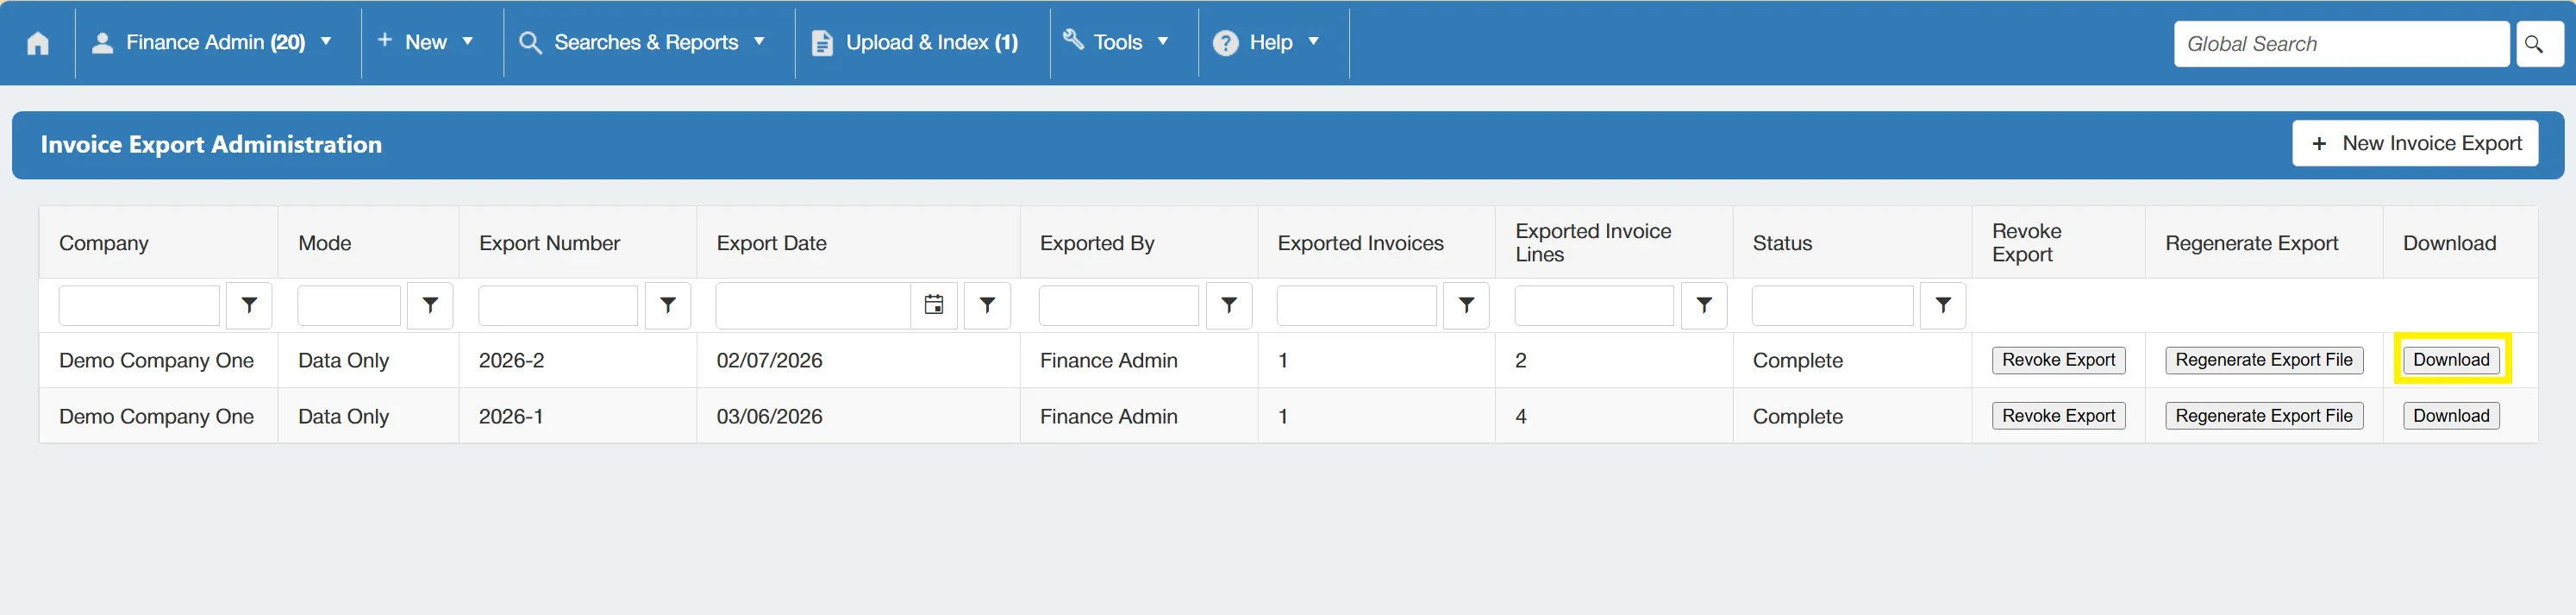Open the Export Date filter icon
The height and width of the screenshot is (615, 2576).
[x=987, y=306]
